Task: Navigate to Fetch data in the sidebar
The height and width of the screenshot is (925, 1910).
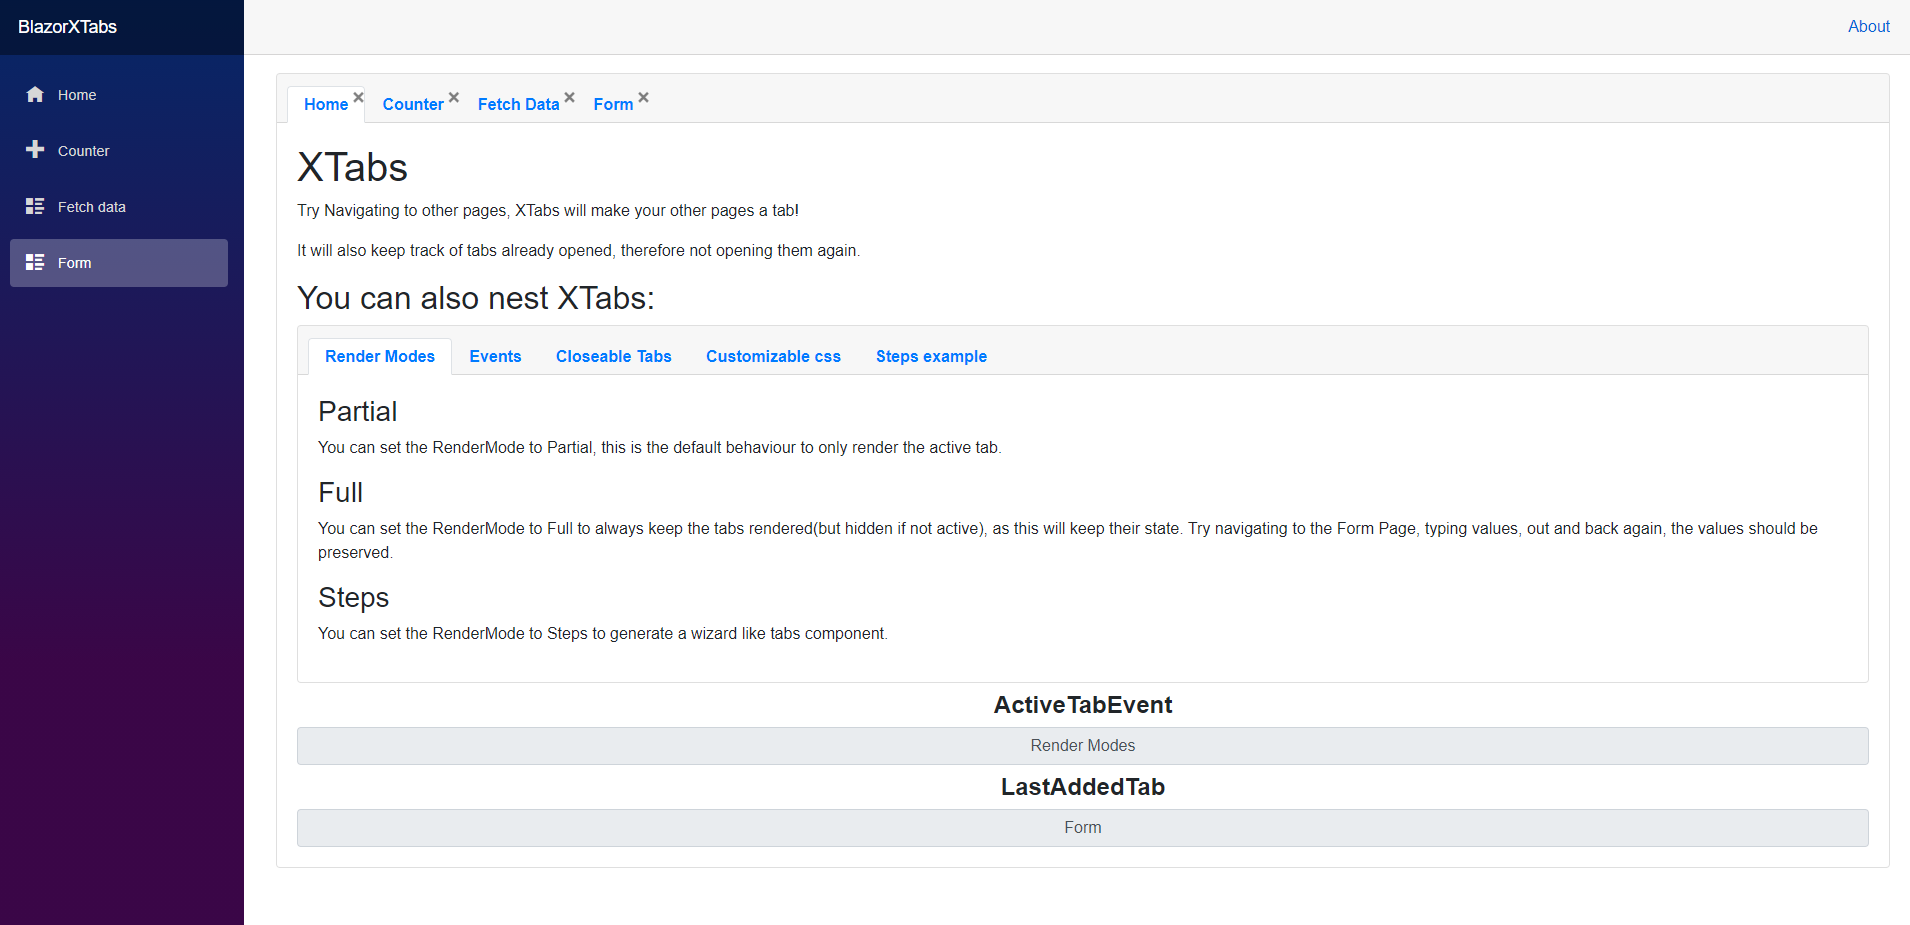Action: click(119, 207)
